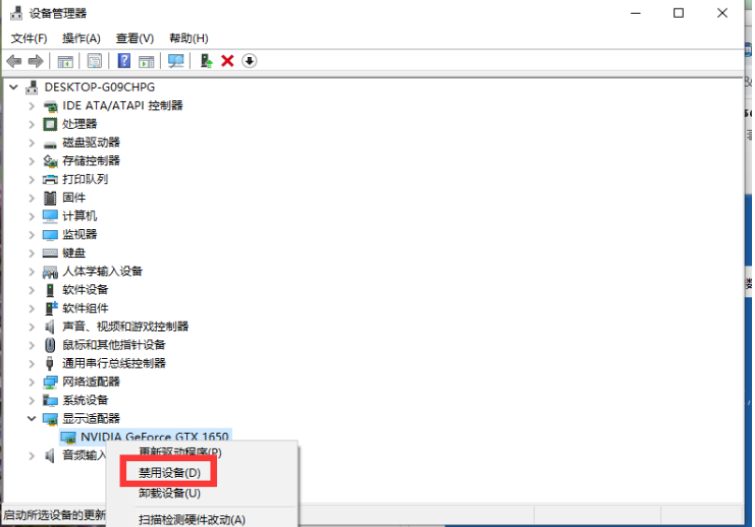
Task: Expand the IDE ATA/ATAPI 控制器 node
Action: click(x=32, y=106)
